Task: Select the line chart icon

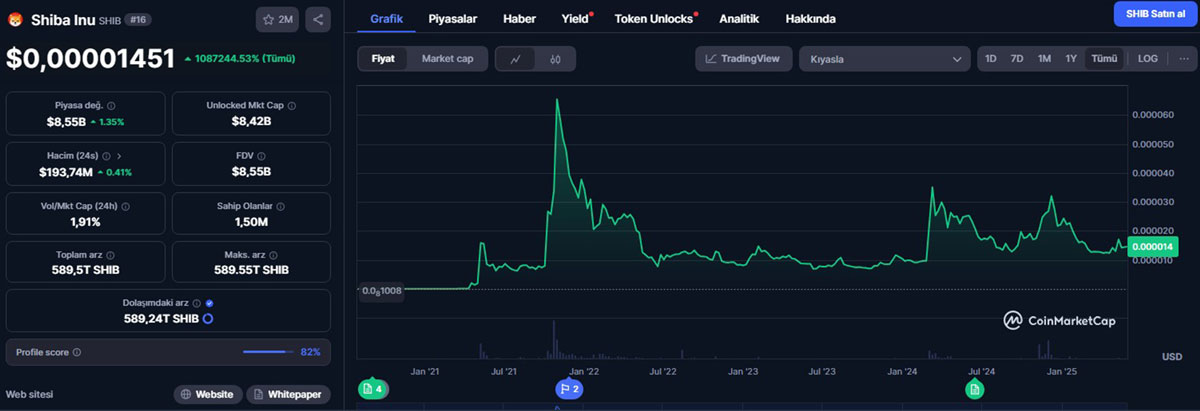Action: [515, 59]
